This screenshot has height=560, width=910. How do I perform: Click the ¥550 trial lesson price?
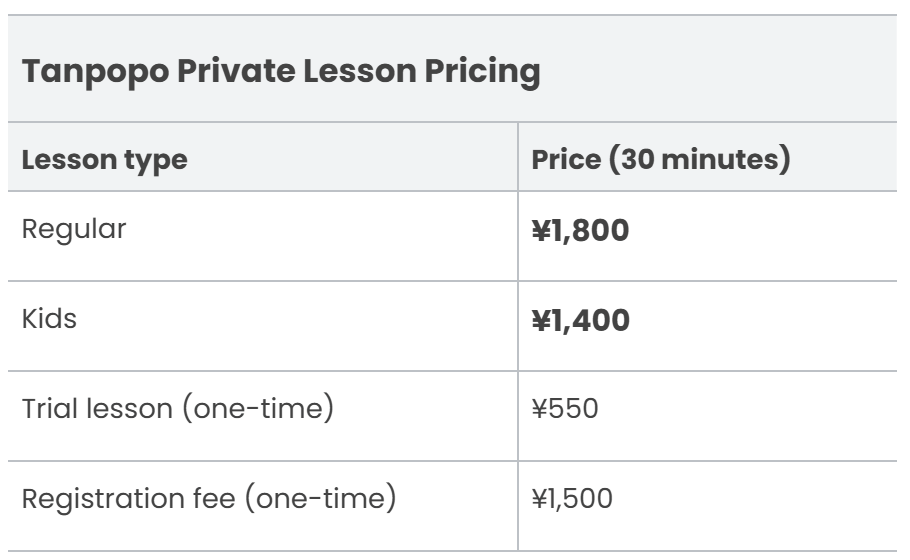566,410
